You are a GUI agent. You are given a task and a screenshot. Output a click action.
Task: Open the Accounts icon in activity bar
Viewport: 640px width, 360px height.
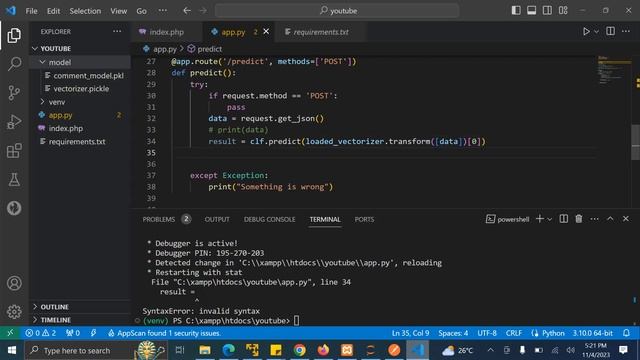click(14, 283)
